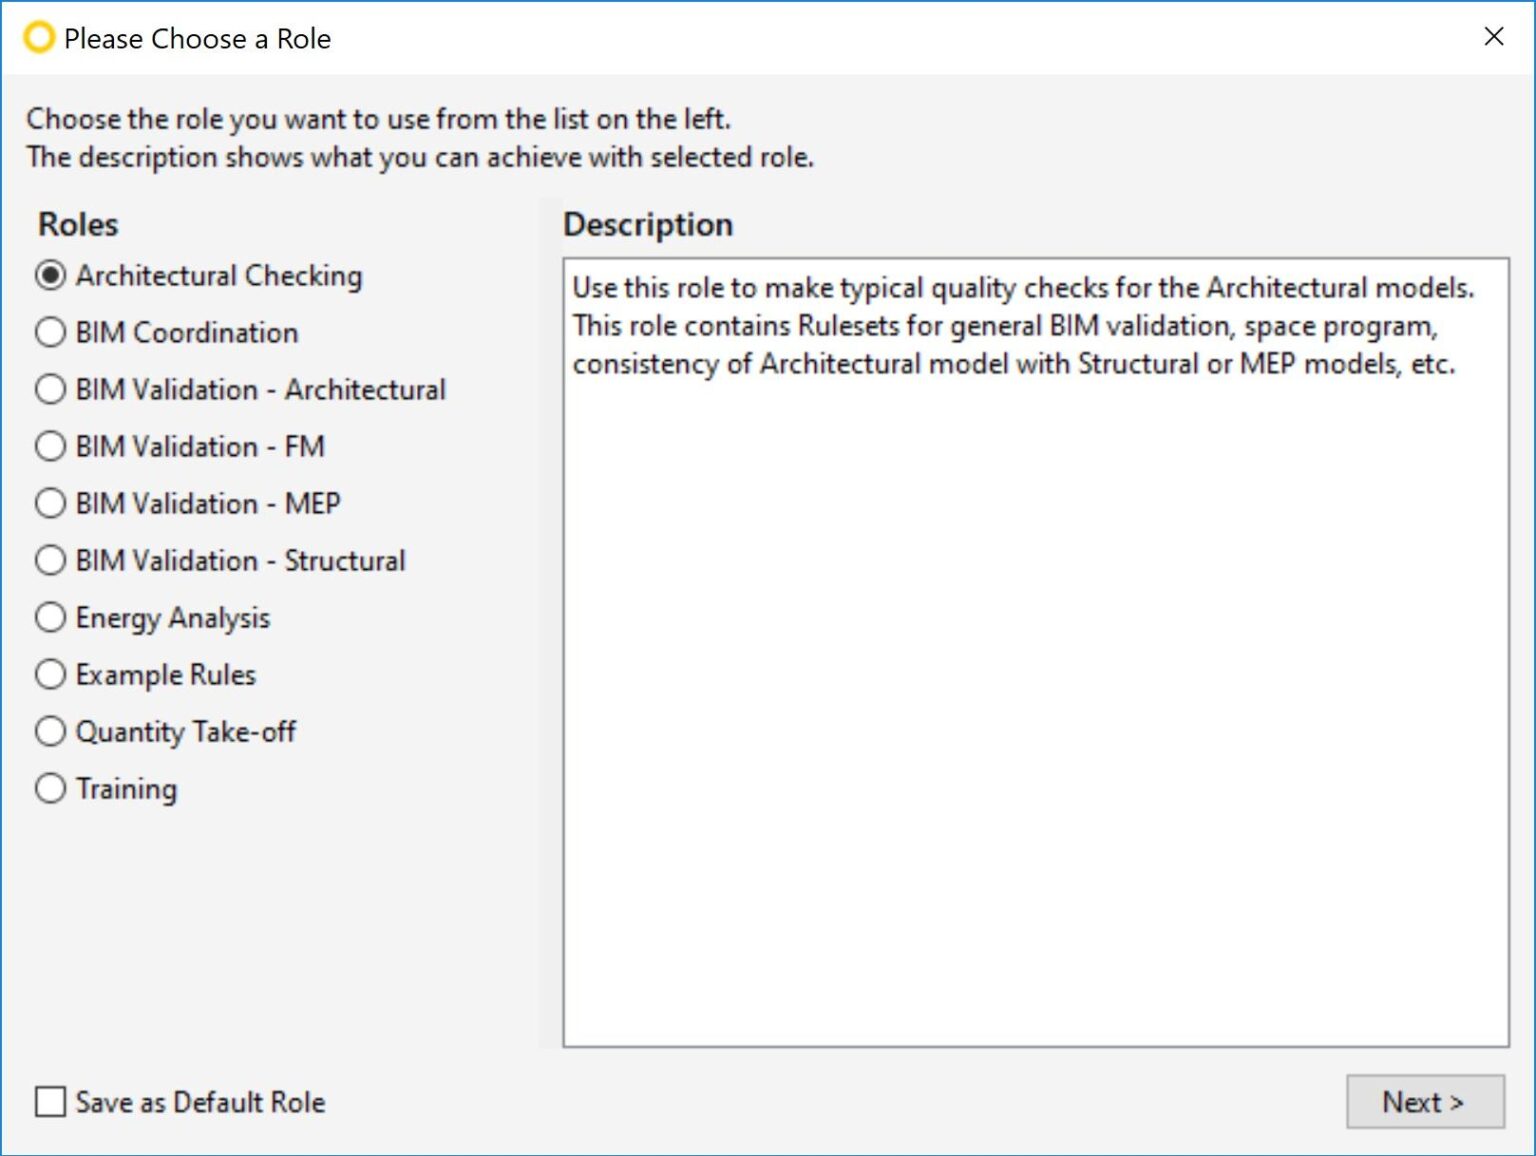This screenshot has height=1156, width=1536.
Task: Choose BIM Validation - Structural role
Action: click(220, 560)
